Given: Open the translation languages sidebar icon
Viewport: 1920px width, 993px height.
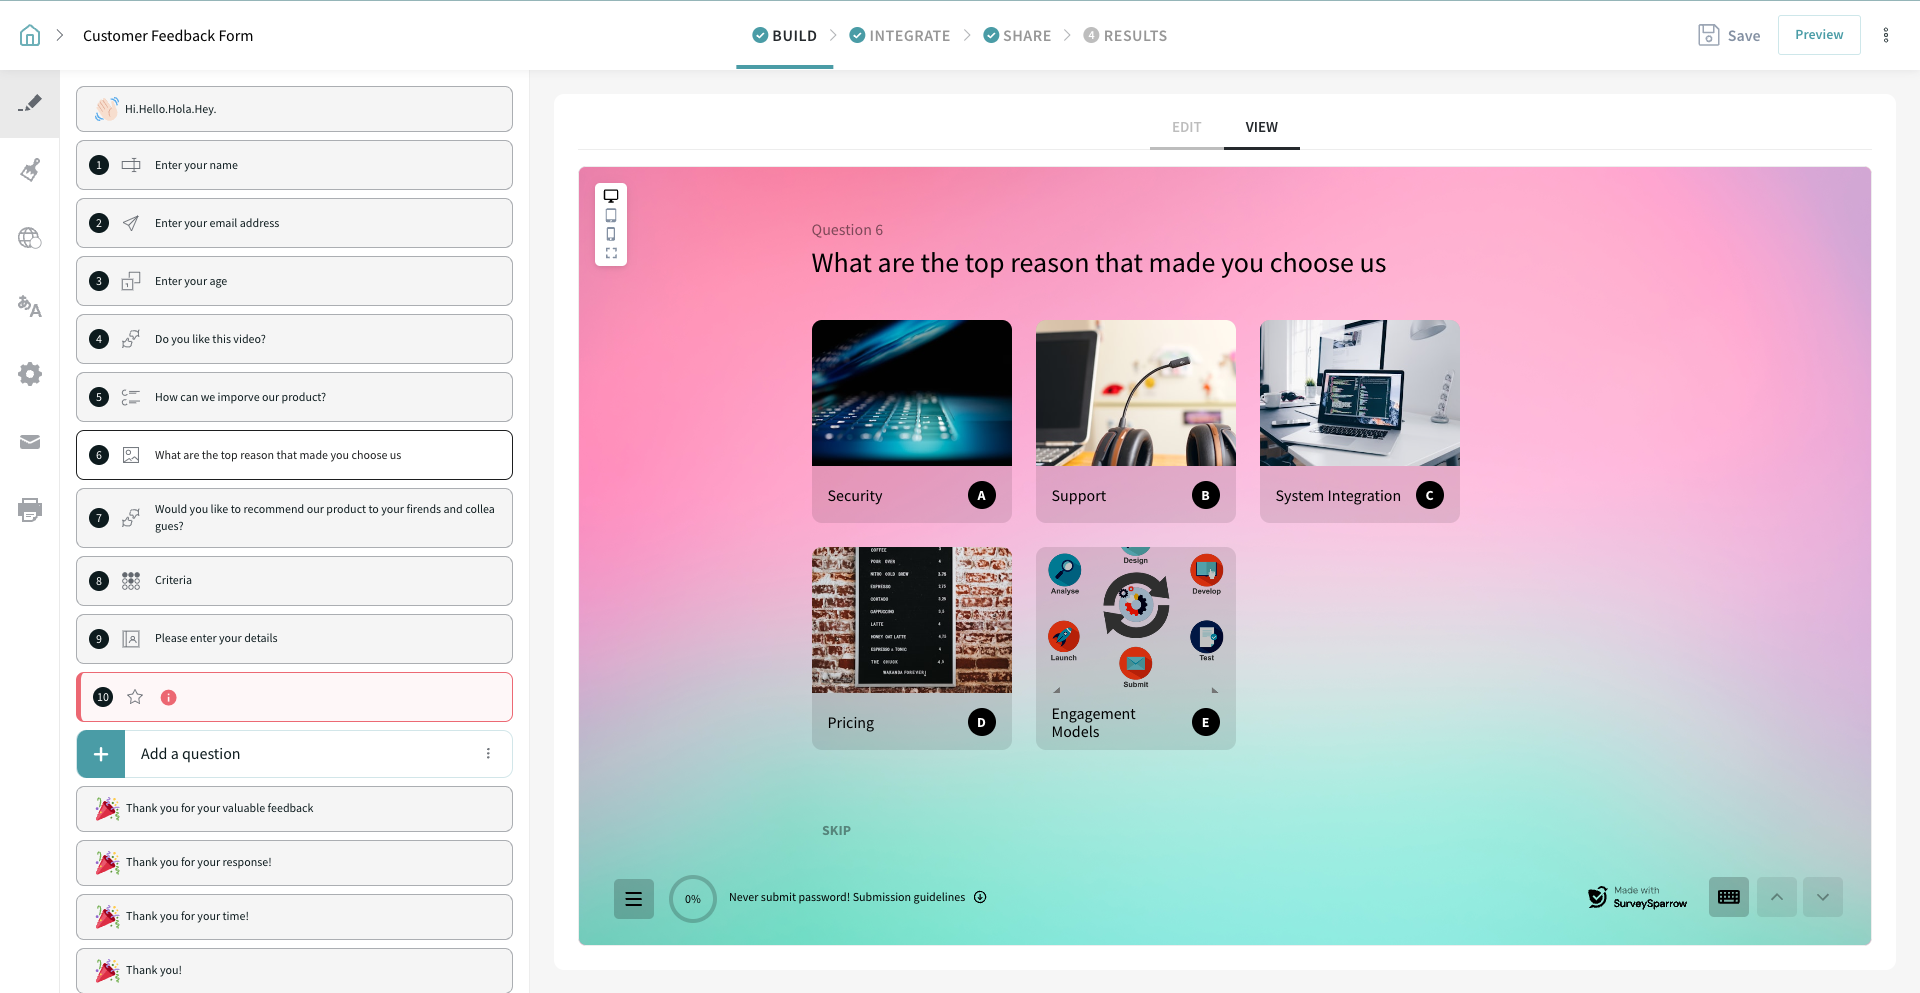Looking at the screenshot, I should [x=30, y=306].
